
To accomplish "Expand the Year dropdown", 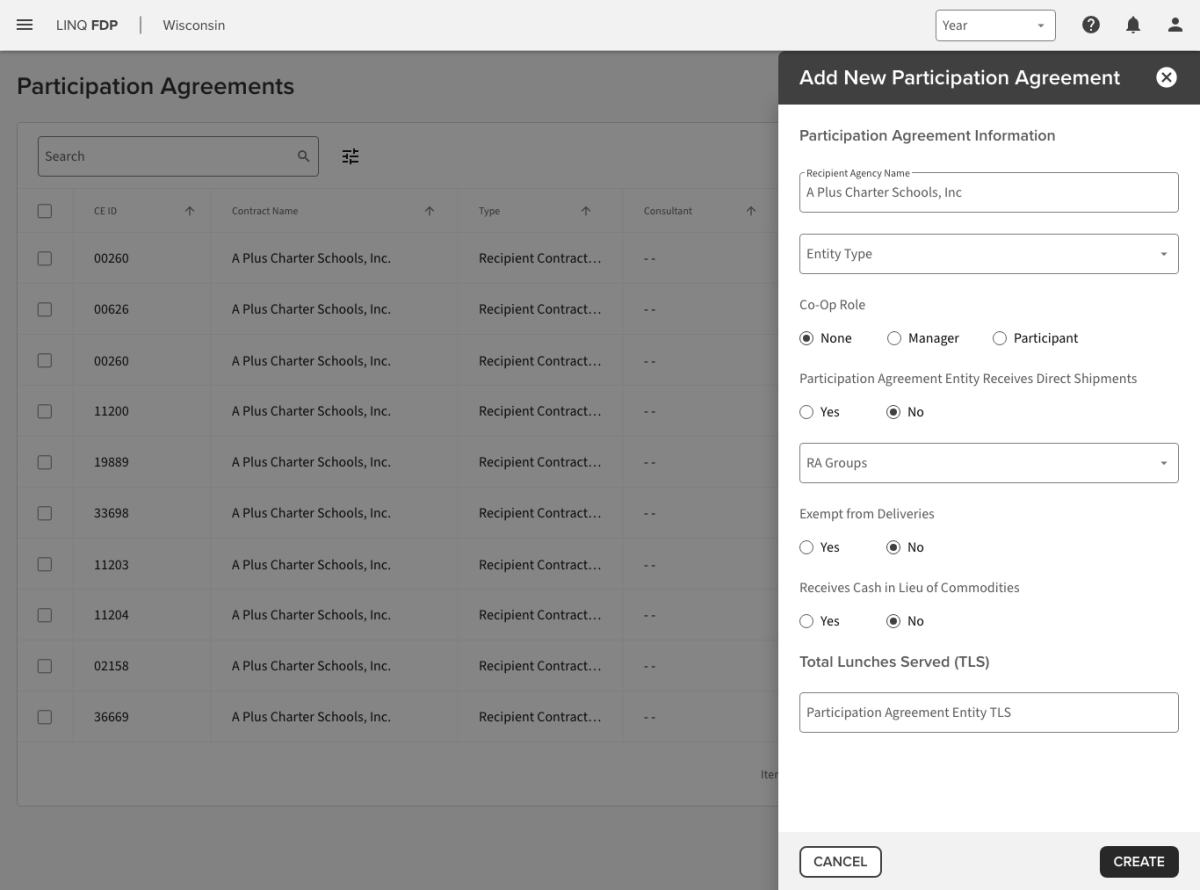I will click(x=995, y=26).
